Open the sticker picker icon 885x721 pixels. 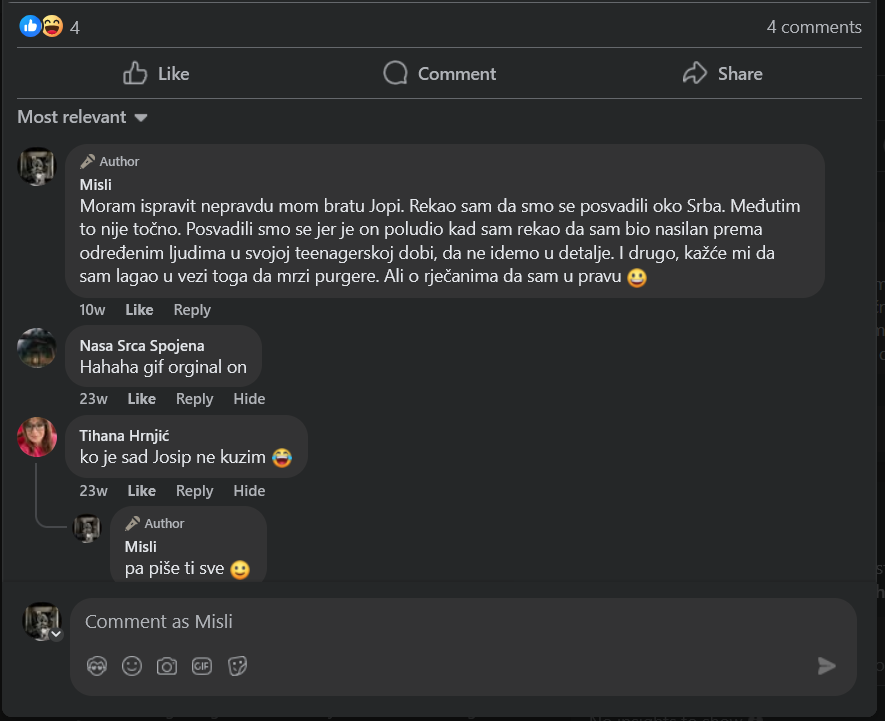pos(237,666)
